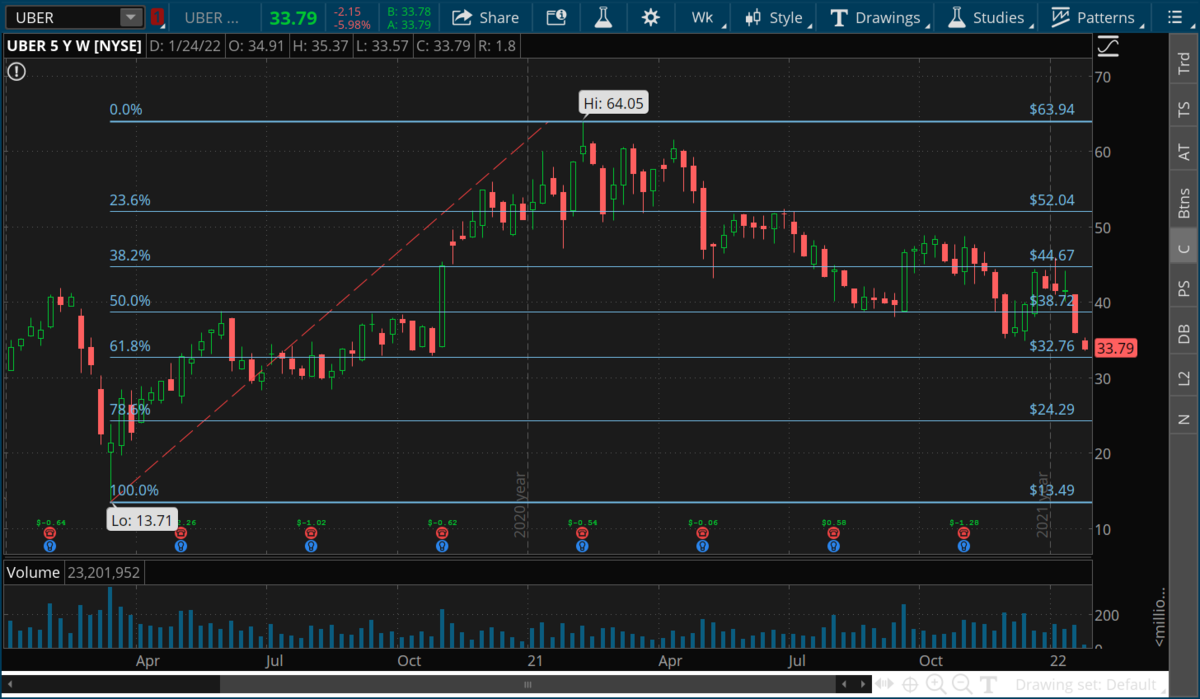Click the blue bulb icon under $-1.02
This screenshot has height=699, width=1200.
click(311, 546)
